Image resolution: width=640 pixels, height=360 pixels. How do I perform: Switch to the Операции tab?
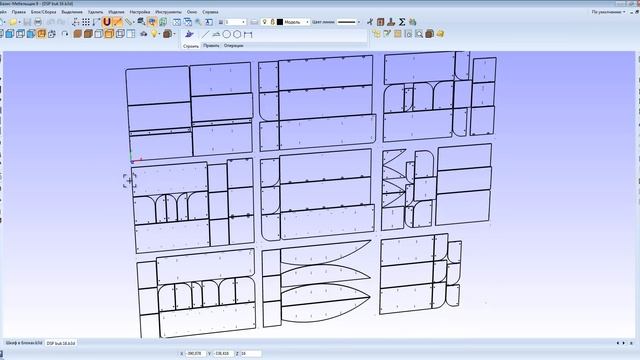(233, 46)
